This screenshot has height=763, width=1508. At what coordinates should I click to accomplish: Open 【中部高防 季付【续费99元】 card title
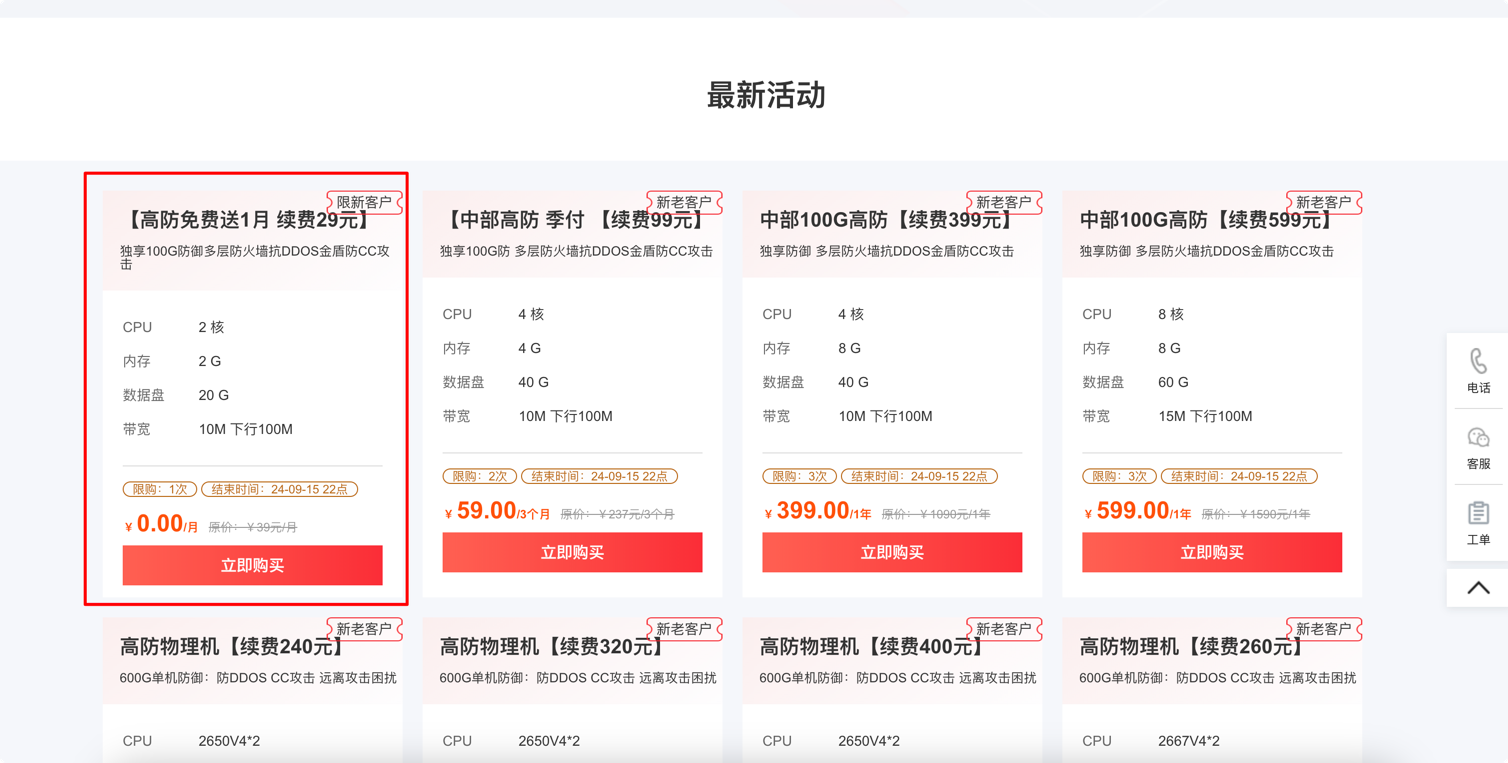[576, 220]
